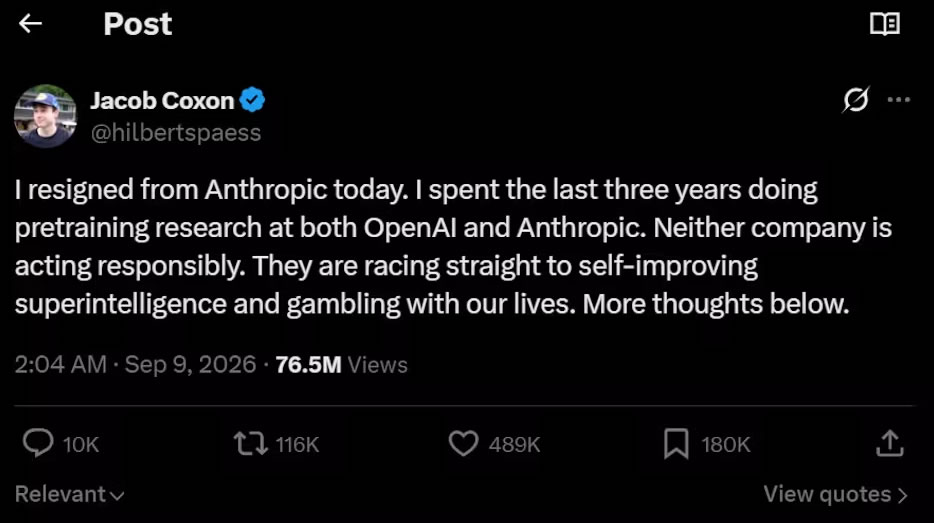Open Jacob Coxon's profile avatar
Viewport: 934px width, 523px height.
coord(45,116)
